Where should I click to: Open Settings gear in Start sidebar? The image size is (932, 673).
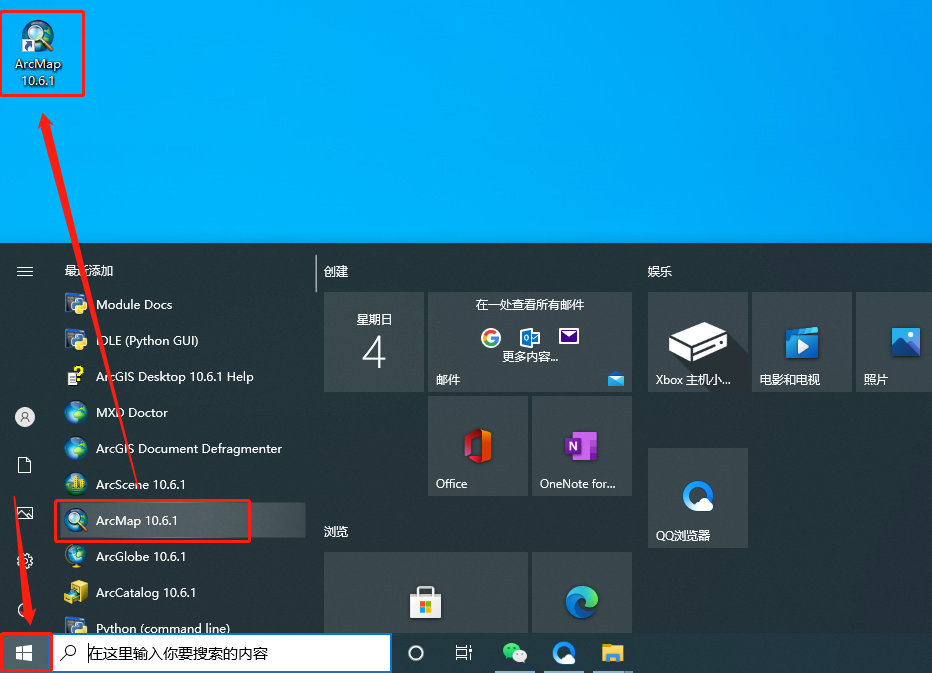[25, 561]
